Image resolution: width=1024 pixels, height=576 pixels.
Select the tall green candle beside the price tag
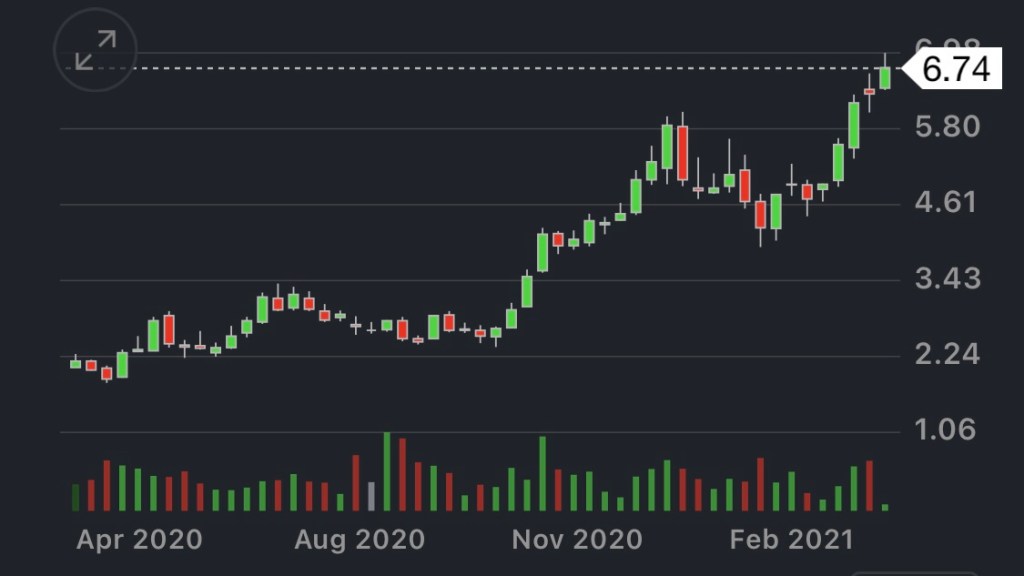coord(854,125)
